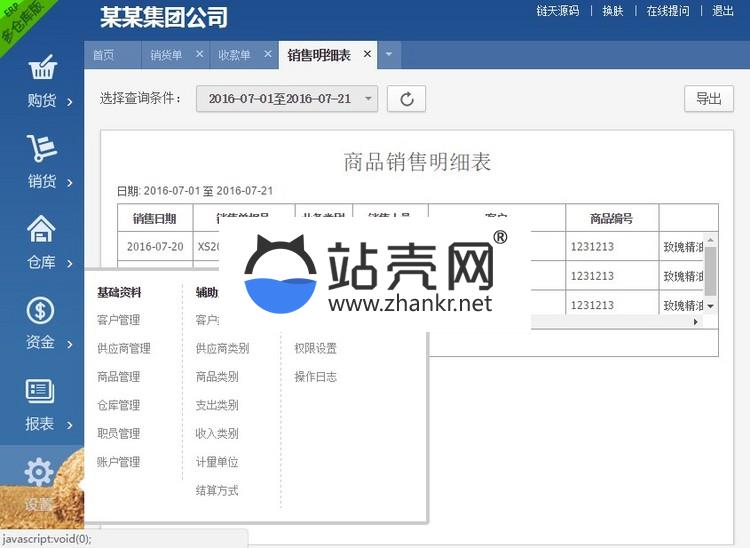Click the refresh query button
750x548 pixels.
[x=406, y=98]
